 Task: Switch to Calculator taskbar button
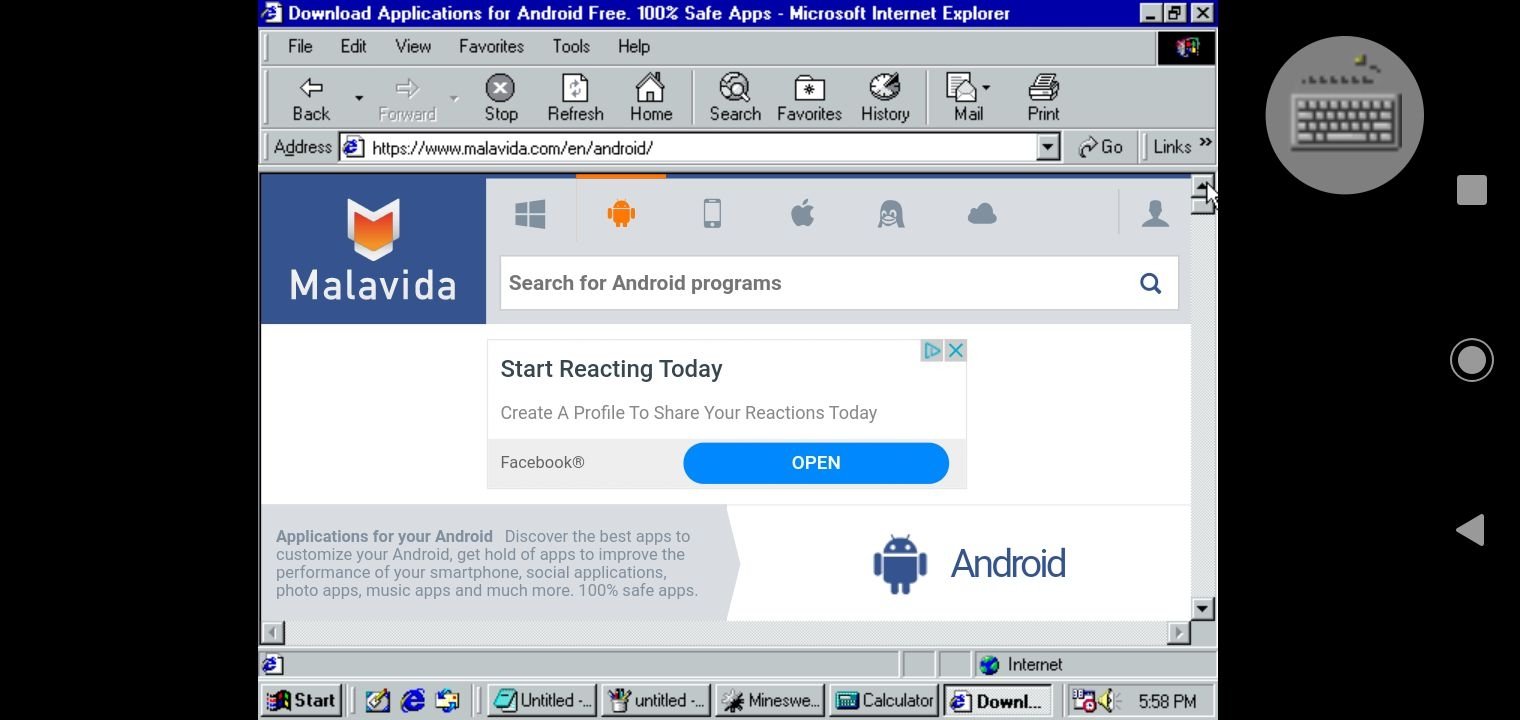pos(884,700)
